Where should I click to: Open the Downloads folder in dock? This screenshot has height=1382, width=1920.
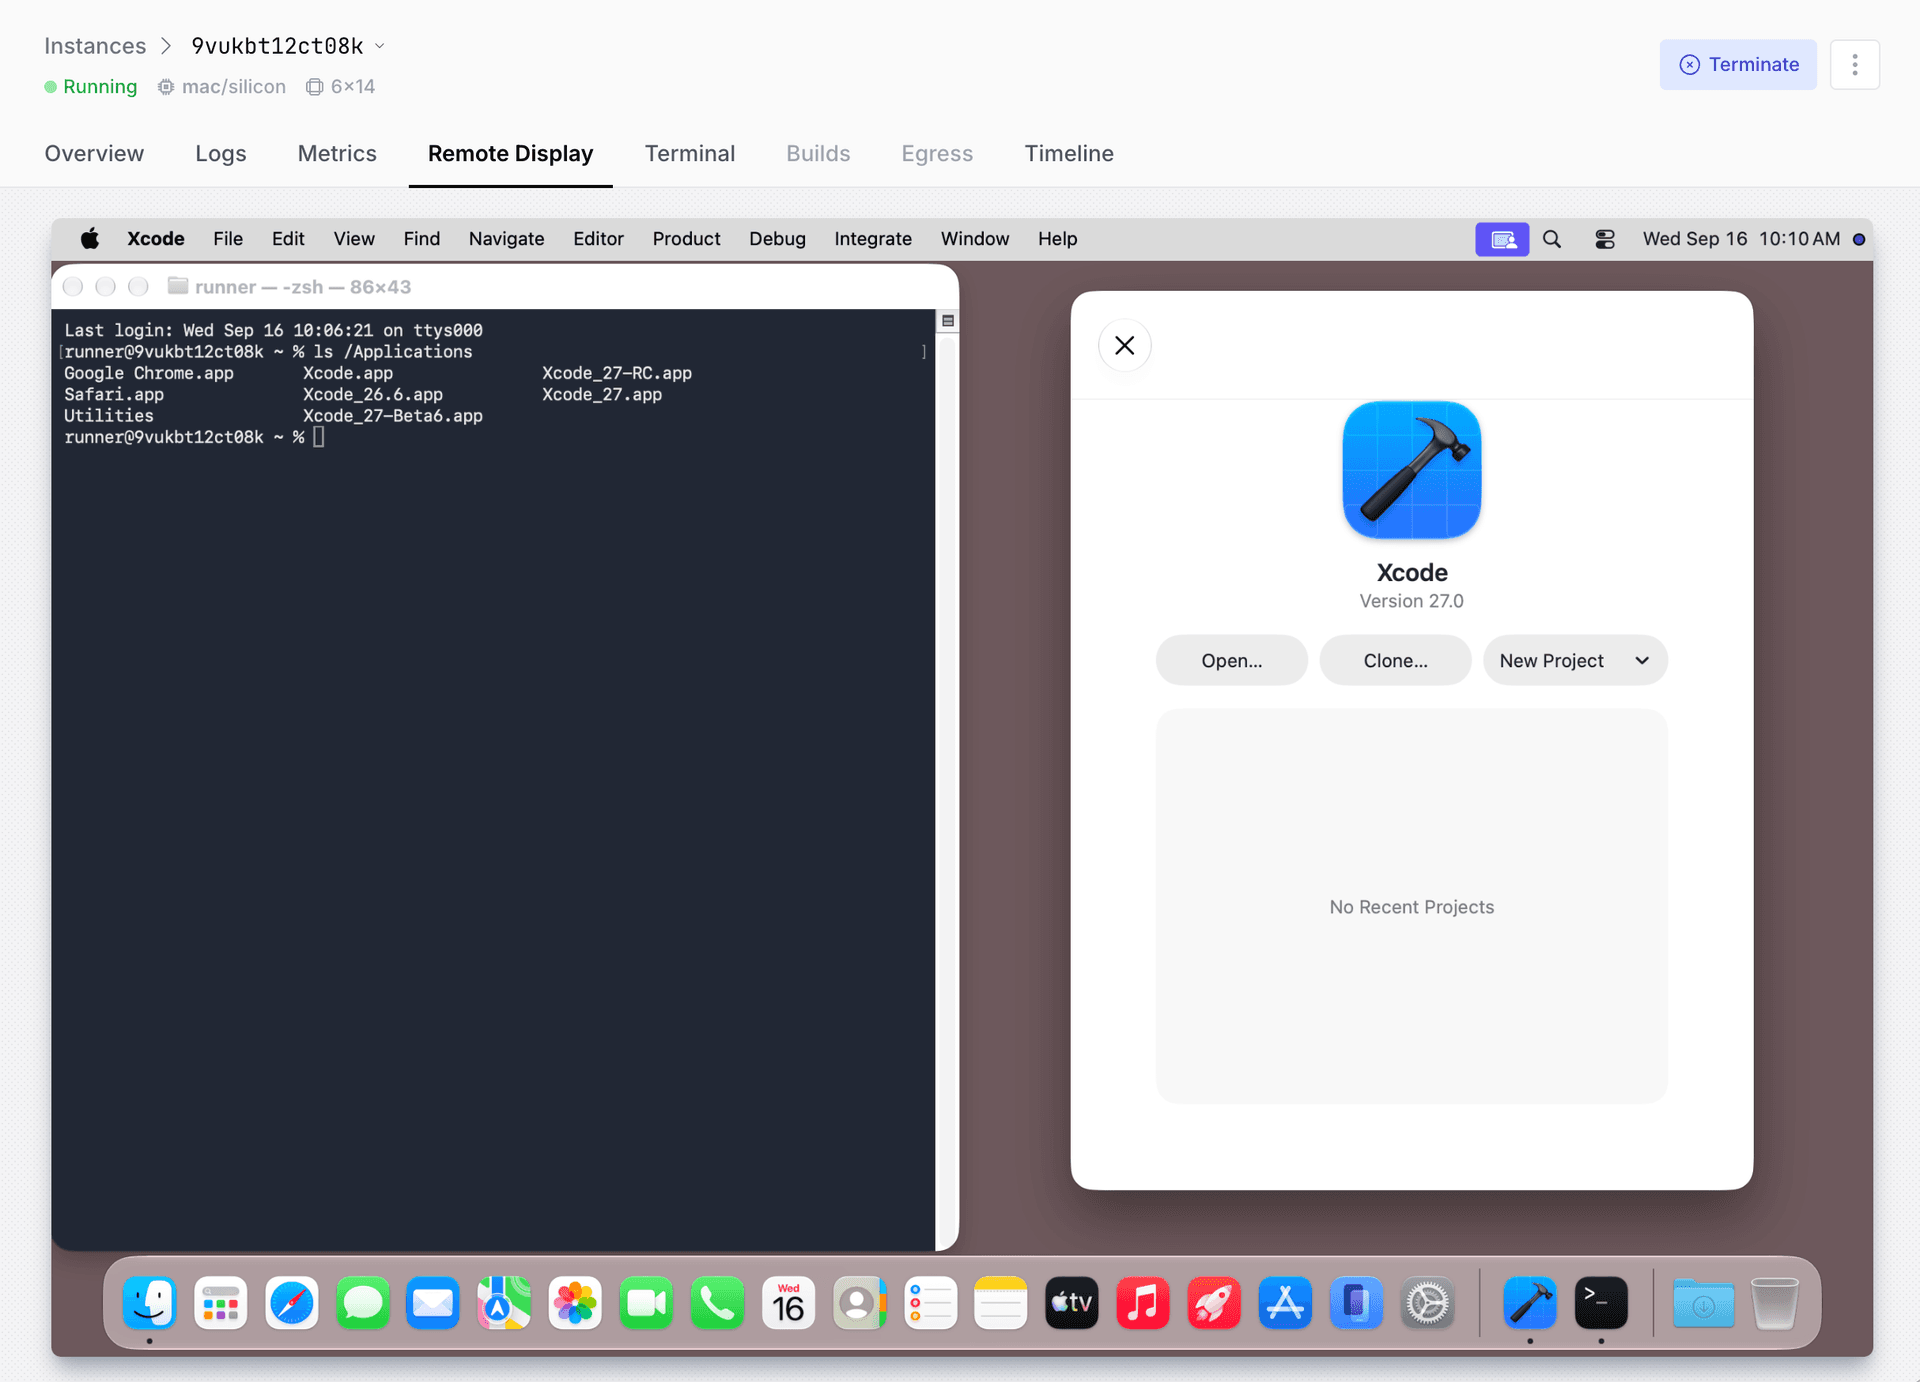pyautogui.click(x=1704, y=1303)
